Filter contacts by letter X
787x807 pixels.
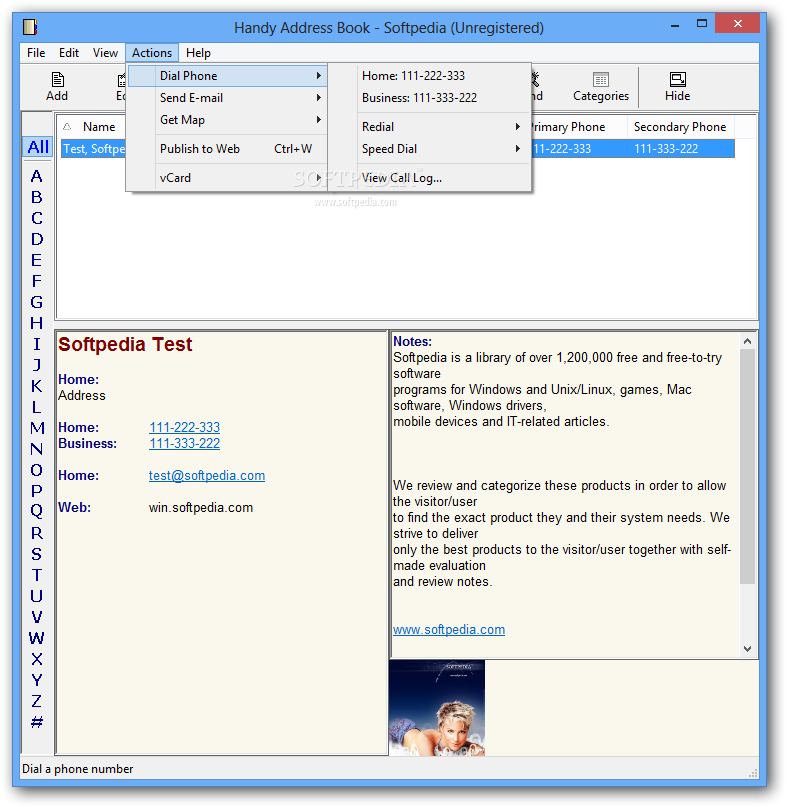[x=36, y=659]
